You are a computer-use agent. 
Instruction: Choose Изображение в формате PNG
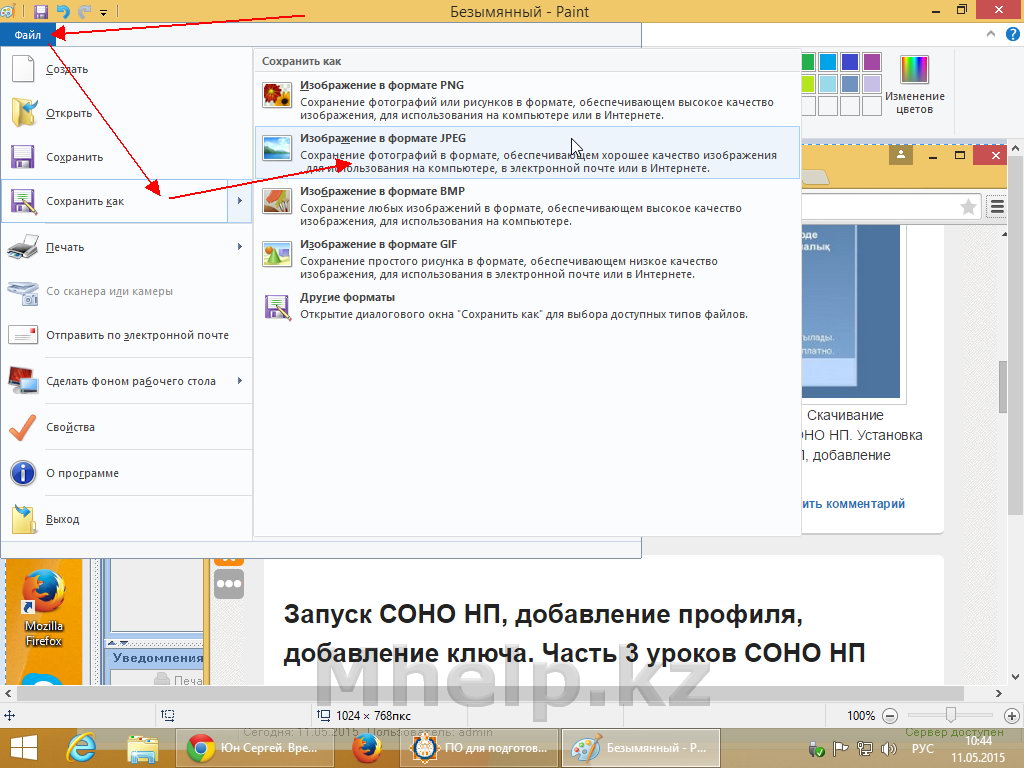pyautogui.click(x=527, y=99)
